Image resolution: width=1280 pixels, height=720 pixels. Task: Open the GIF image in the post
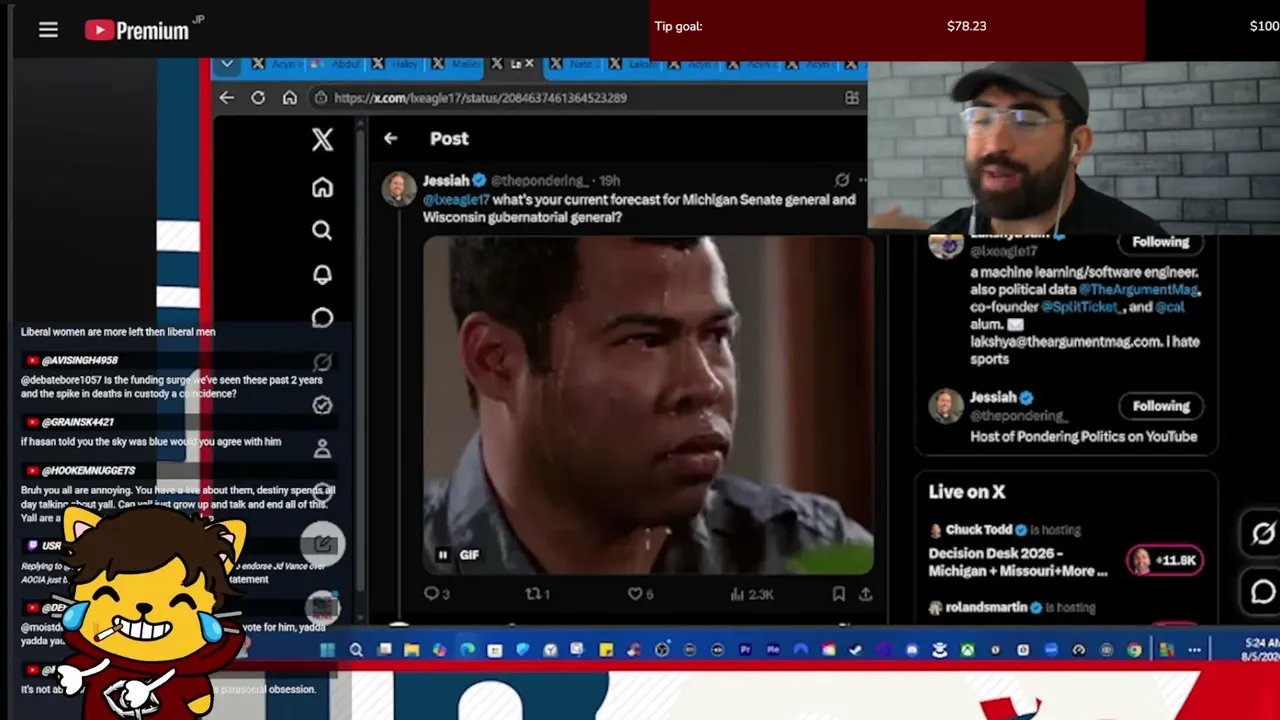pos(648,405)
